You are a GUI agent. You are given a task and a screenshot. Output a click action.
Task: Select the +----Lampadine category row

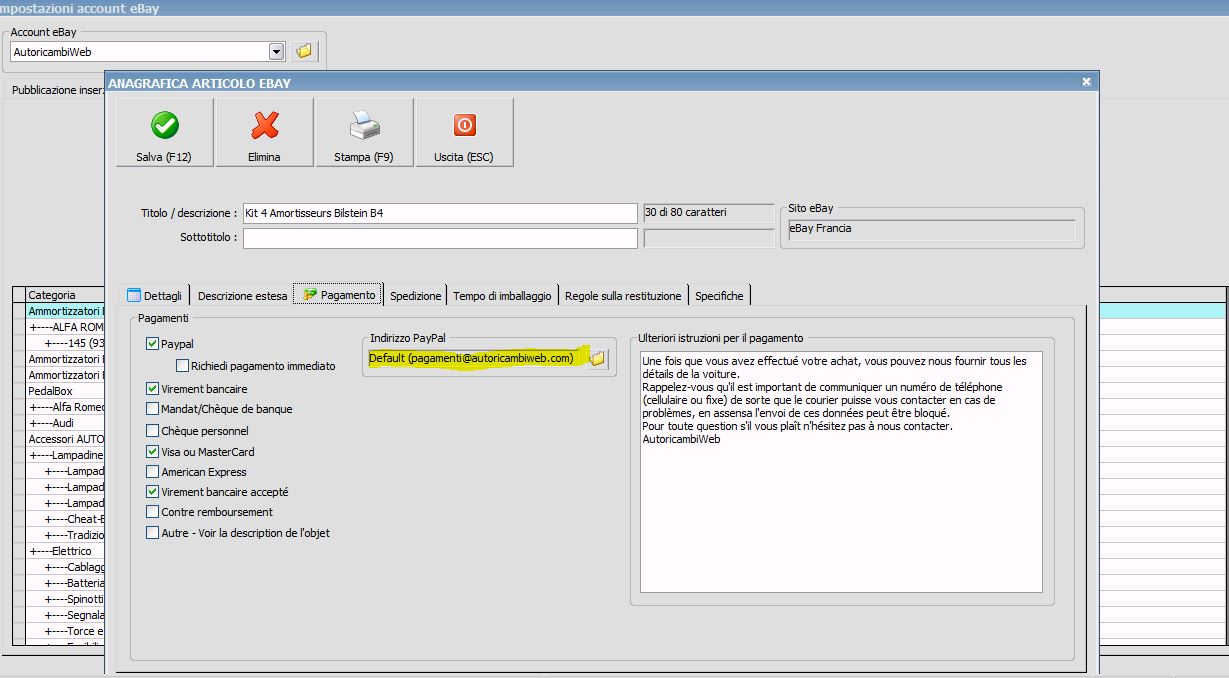pyautogui.click(x=66, y=455)
